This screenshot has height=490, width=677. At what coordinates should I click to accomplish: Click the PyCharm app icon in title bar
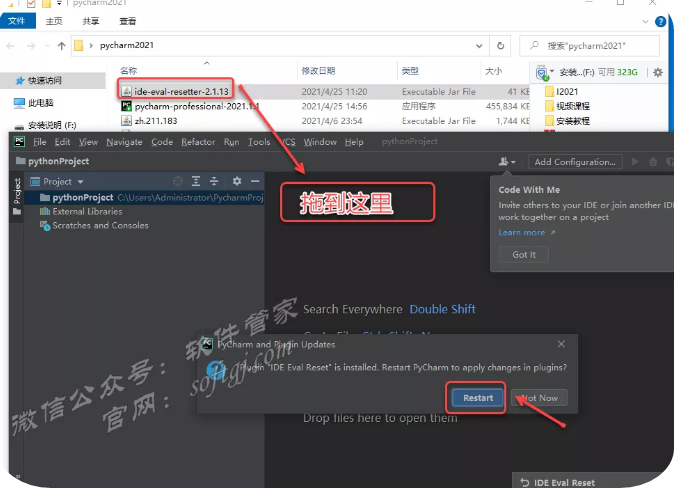pos(19,142)
